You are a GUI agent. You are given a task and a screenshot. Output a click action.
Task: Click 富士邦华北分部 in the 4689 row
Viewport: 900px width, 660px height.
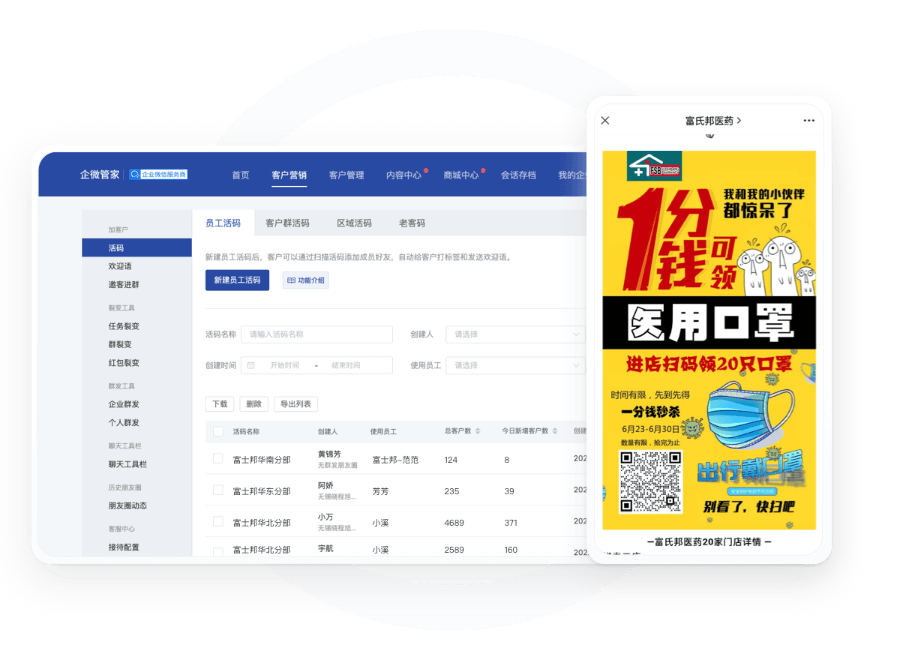pyautogui.click(x=262, y=523)
